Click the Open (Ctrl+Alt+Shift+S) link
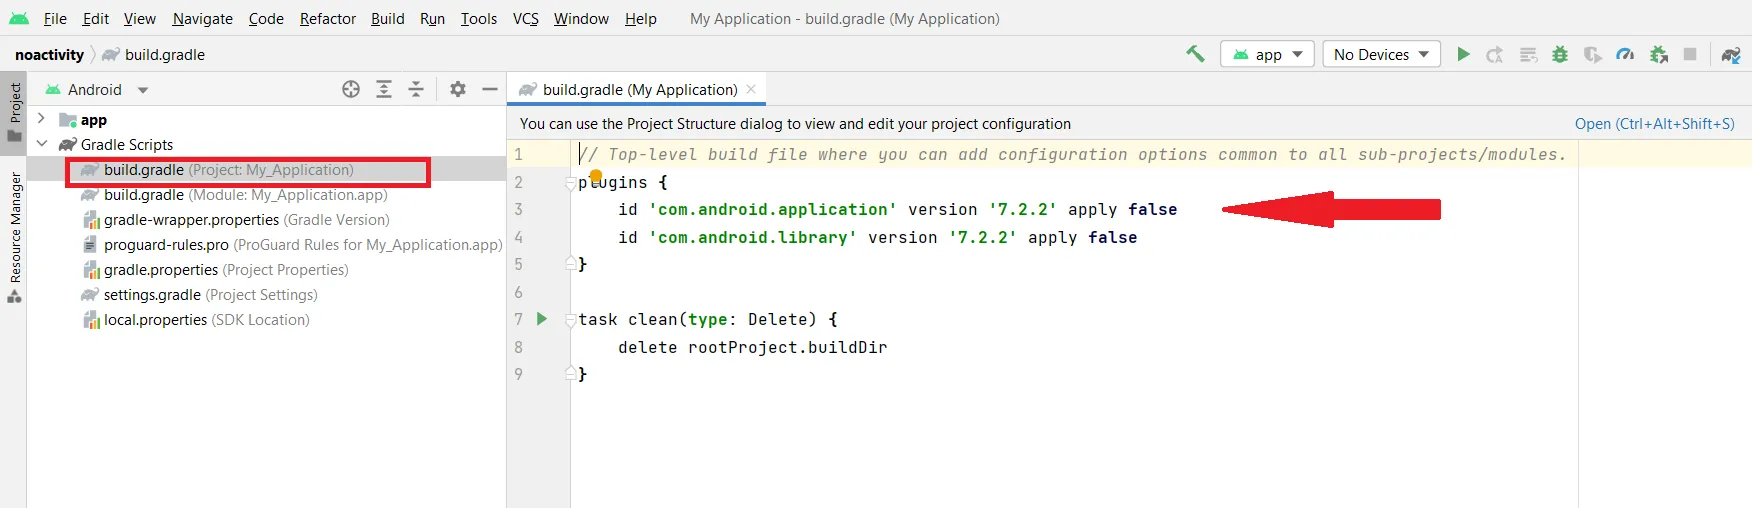This screenshot has height=508, width=1752. click(x=1654, y=123)
